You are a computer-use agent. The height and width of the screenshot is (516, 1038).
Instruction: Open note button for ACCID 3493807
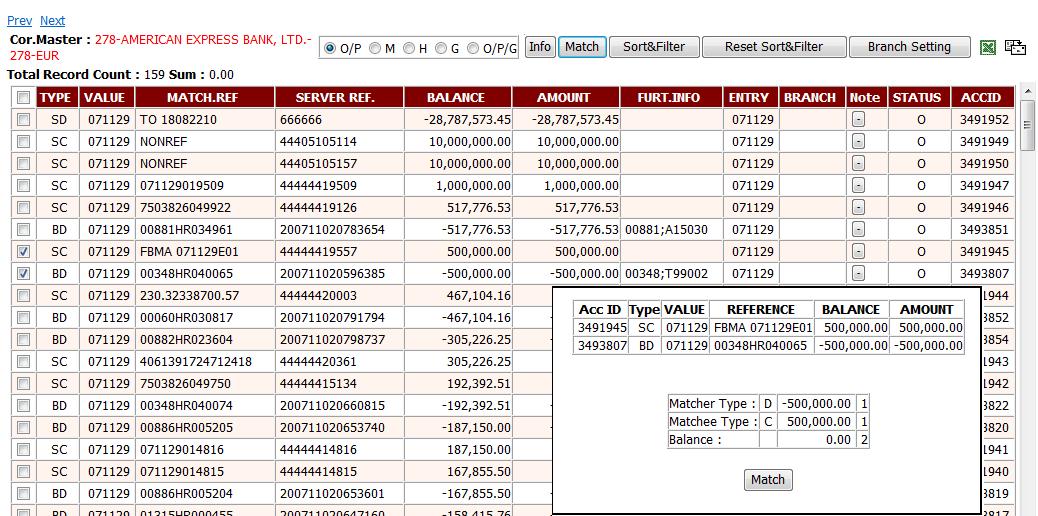click(x=858, y=274)
